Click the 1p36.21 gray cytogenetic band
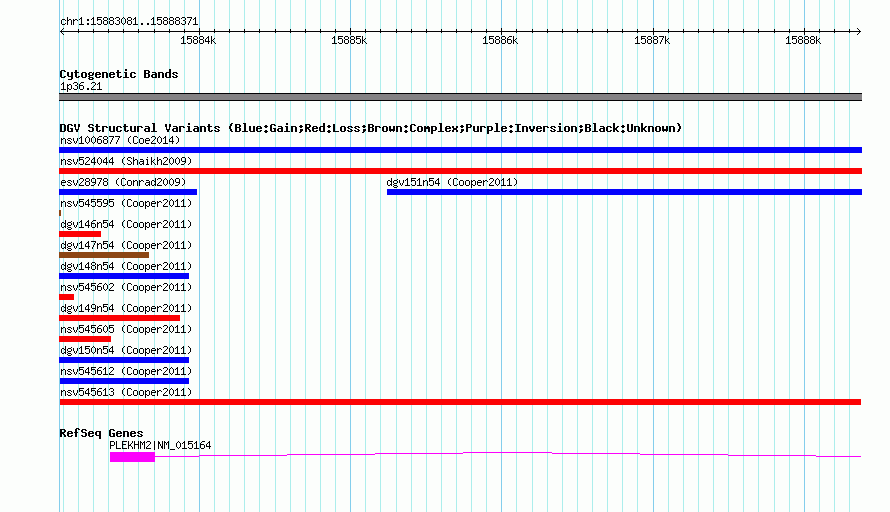 tap(460, 97)
